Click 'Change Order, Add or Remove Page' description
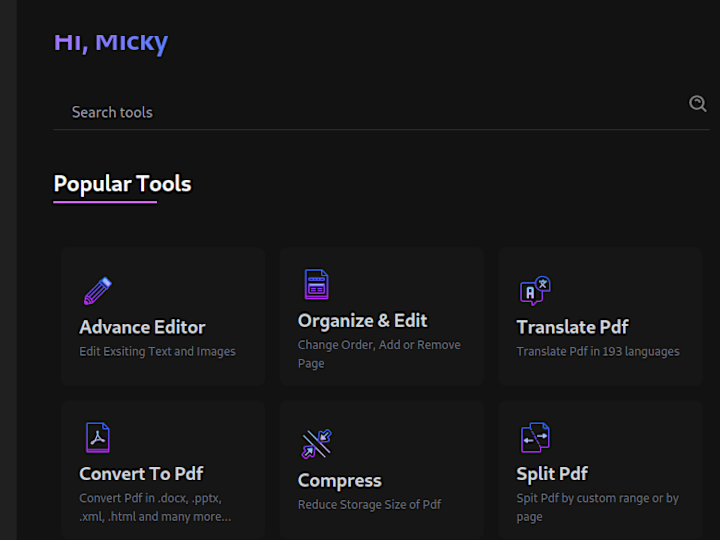 379,354
